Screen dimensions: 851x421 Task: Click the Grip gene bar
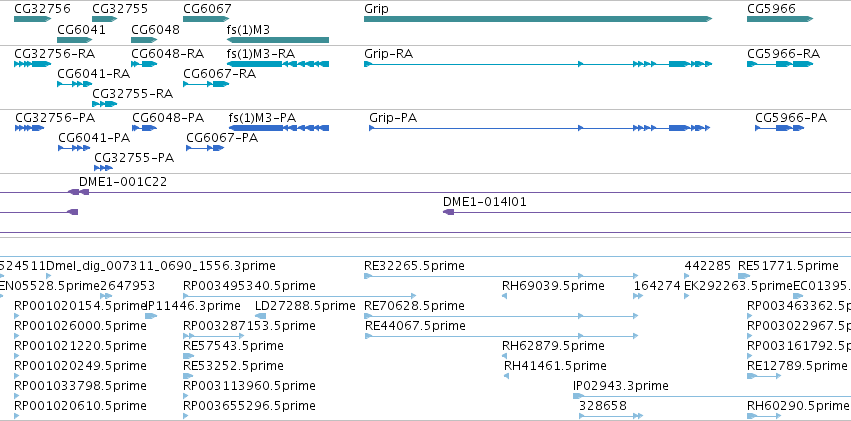[538, 19]
